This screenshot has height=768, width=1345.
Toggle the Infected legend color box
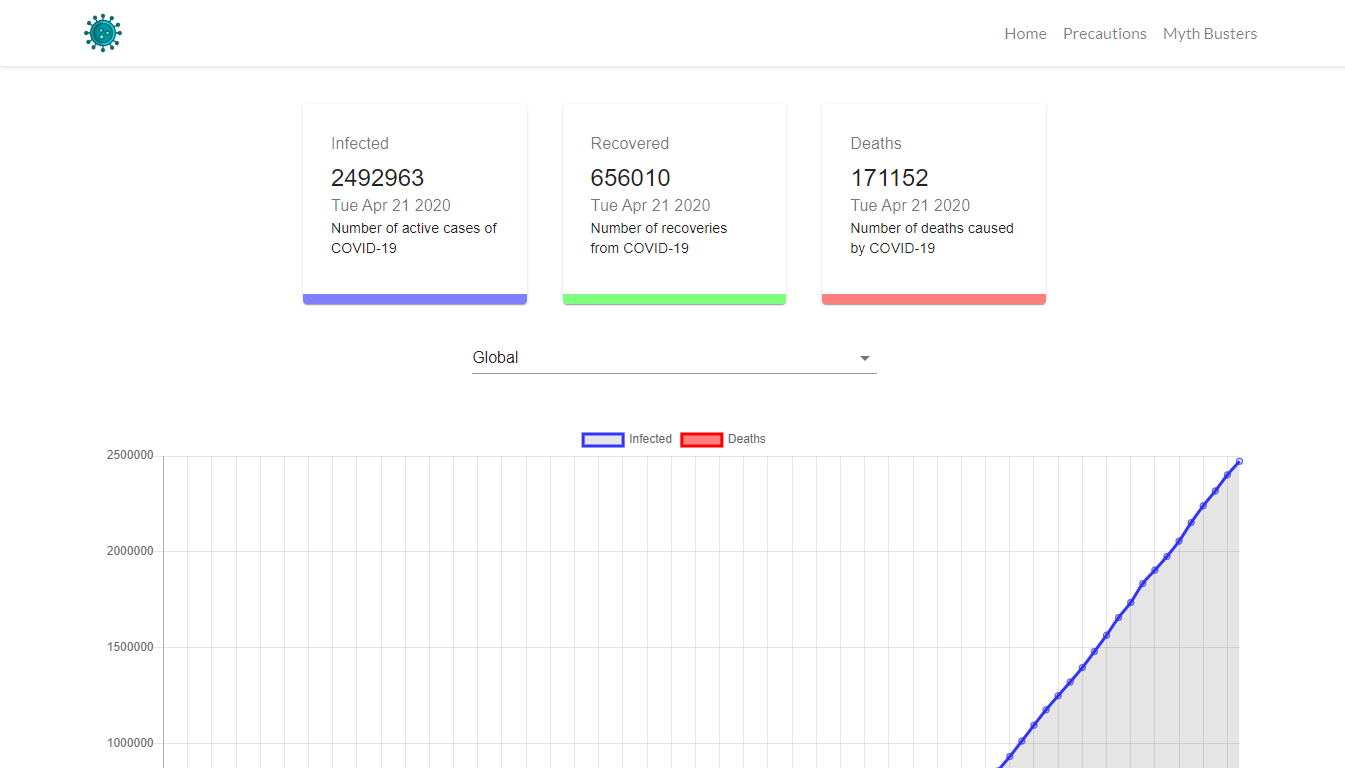603,439
